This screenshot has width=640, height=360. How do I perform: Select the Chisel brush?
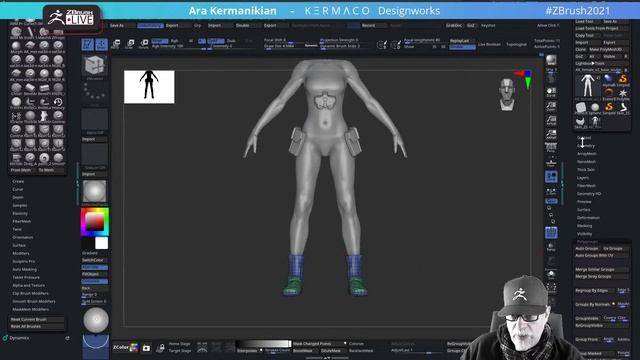(16, 88)
